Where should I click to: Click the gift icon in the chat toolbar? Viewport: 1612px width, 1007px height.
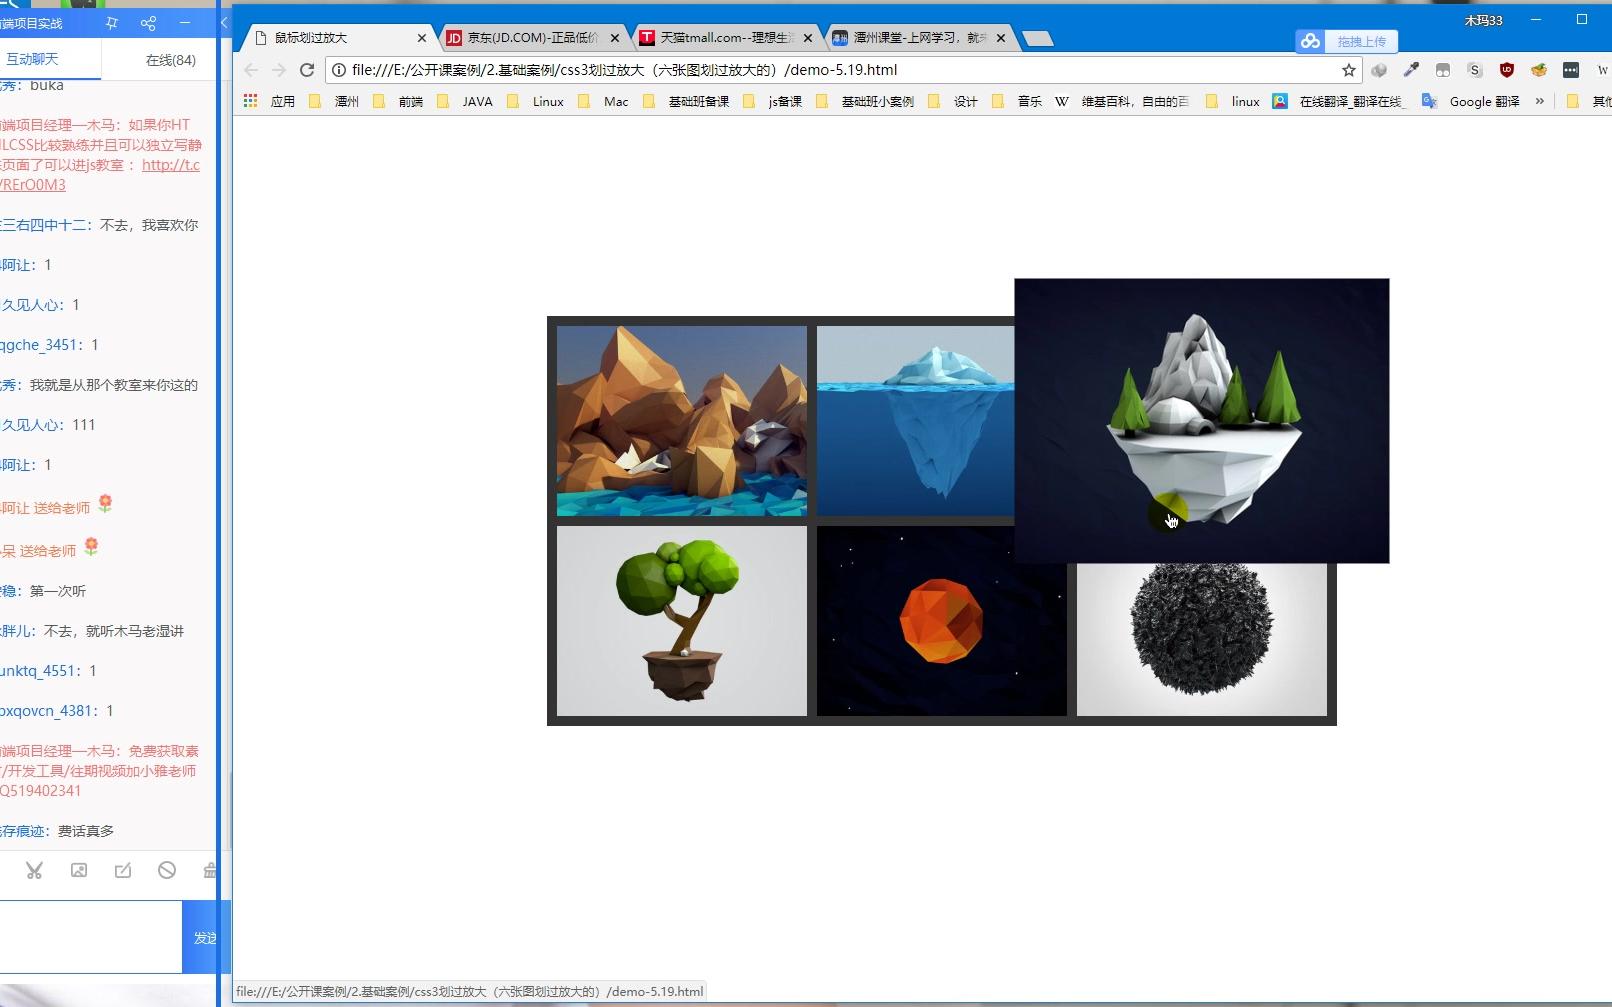click(x=210, y=870)
